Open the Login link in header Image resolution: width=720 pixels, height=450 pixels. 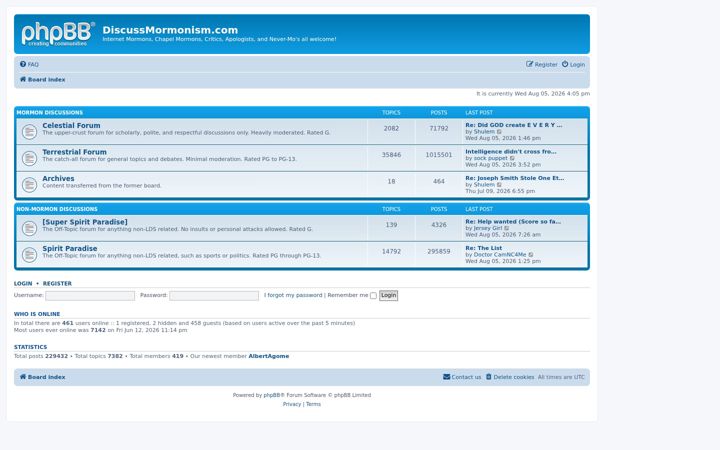[x=577, y=65]
